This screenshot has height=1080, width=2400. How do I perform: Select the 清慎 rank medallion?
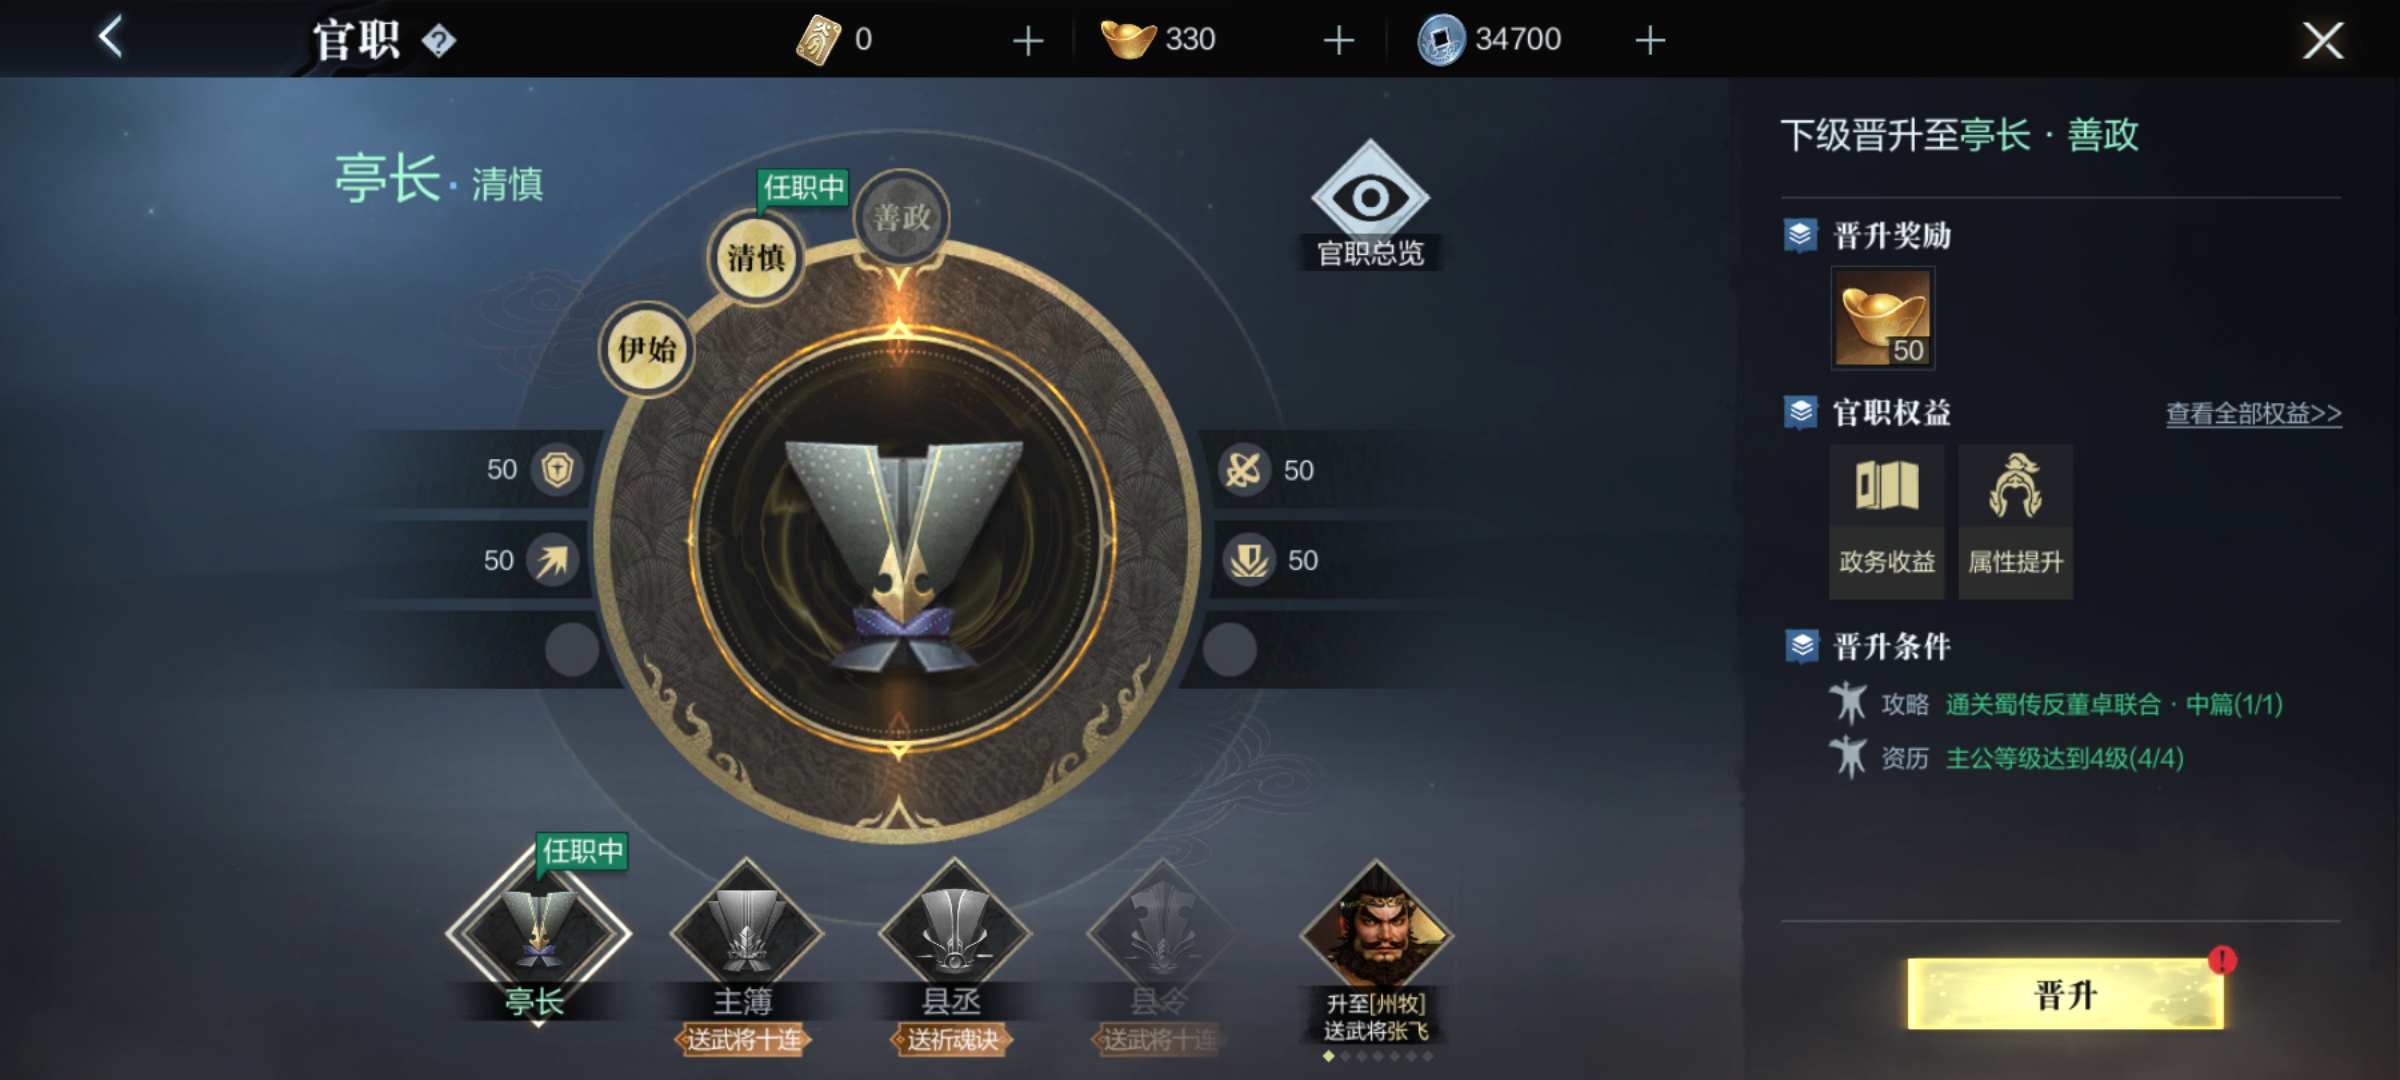point(756,259)
